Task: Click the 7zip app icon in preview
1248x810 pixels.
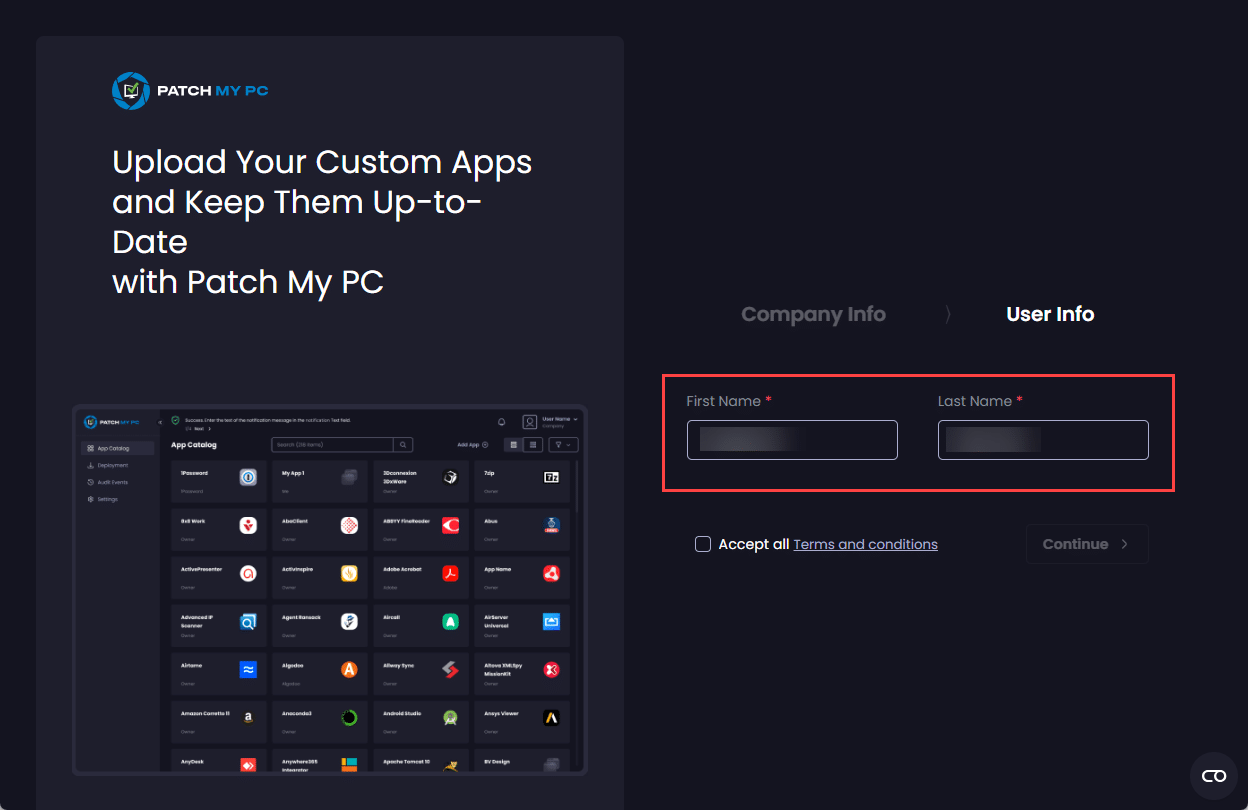Action: coord(550,477)
